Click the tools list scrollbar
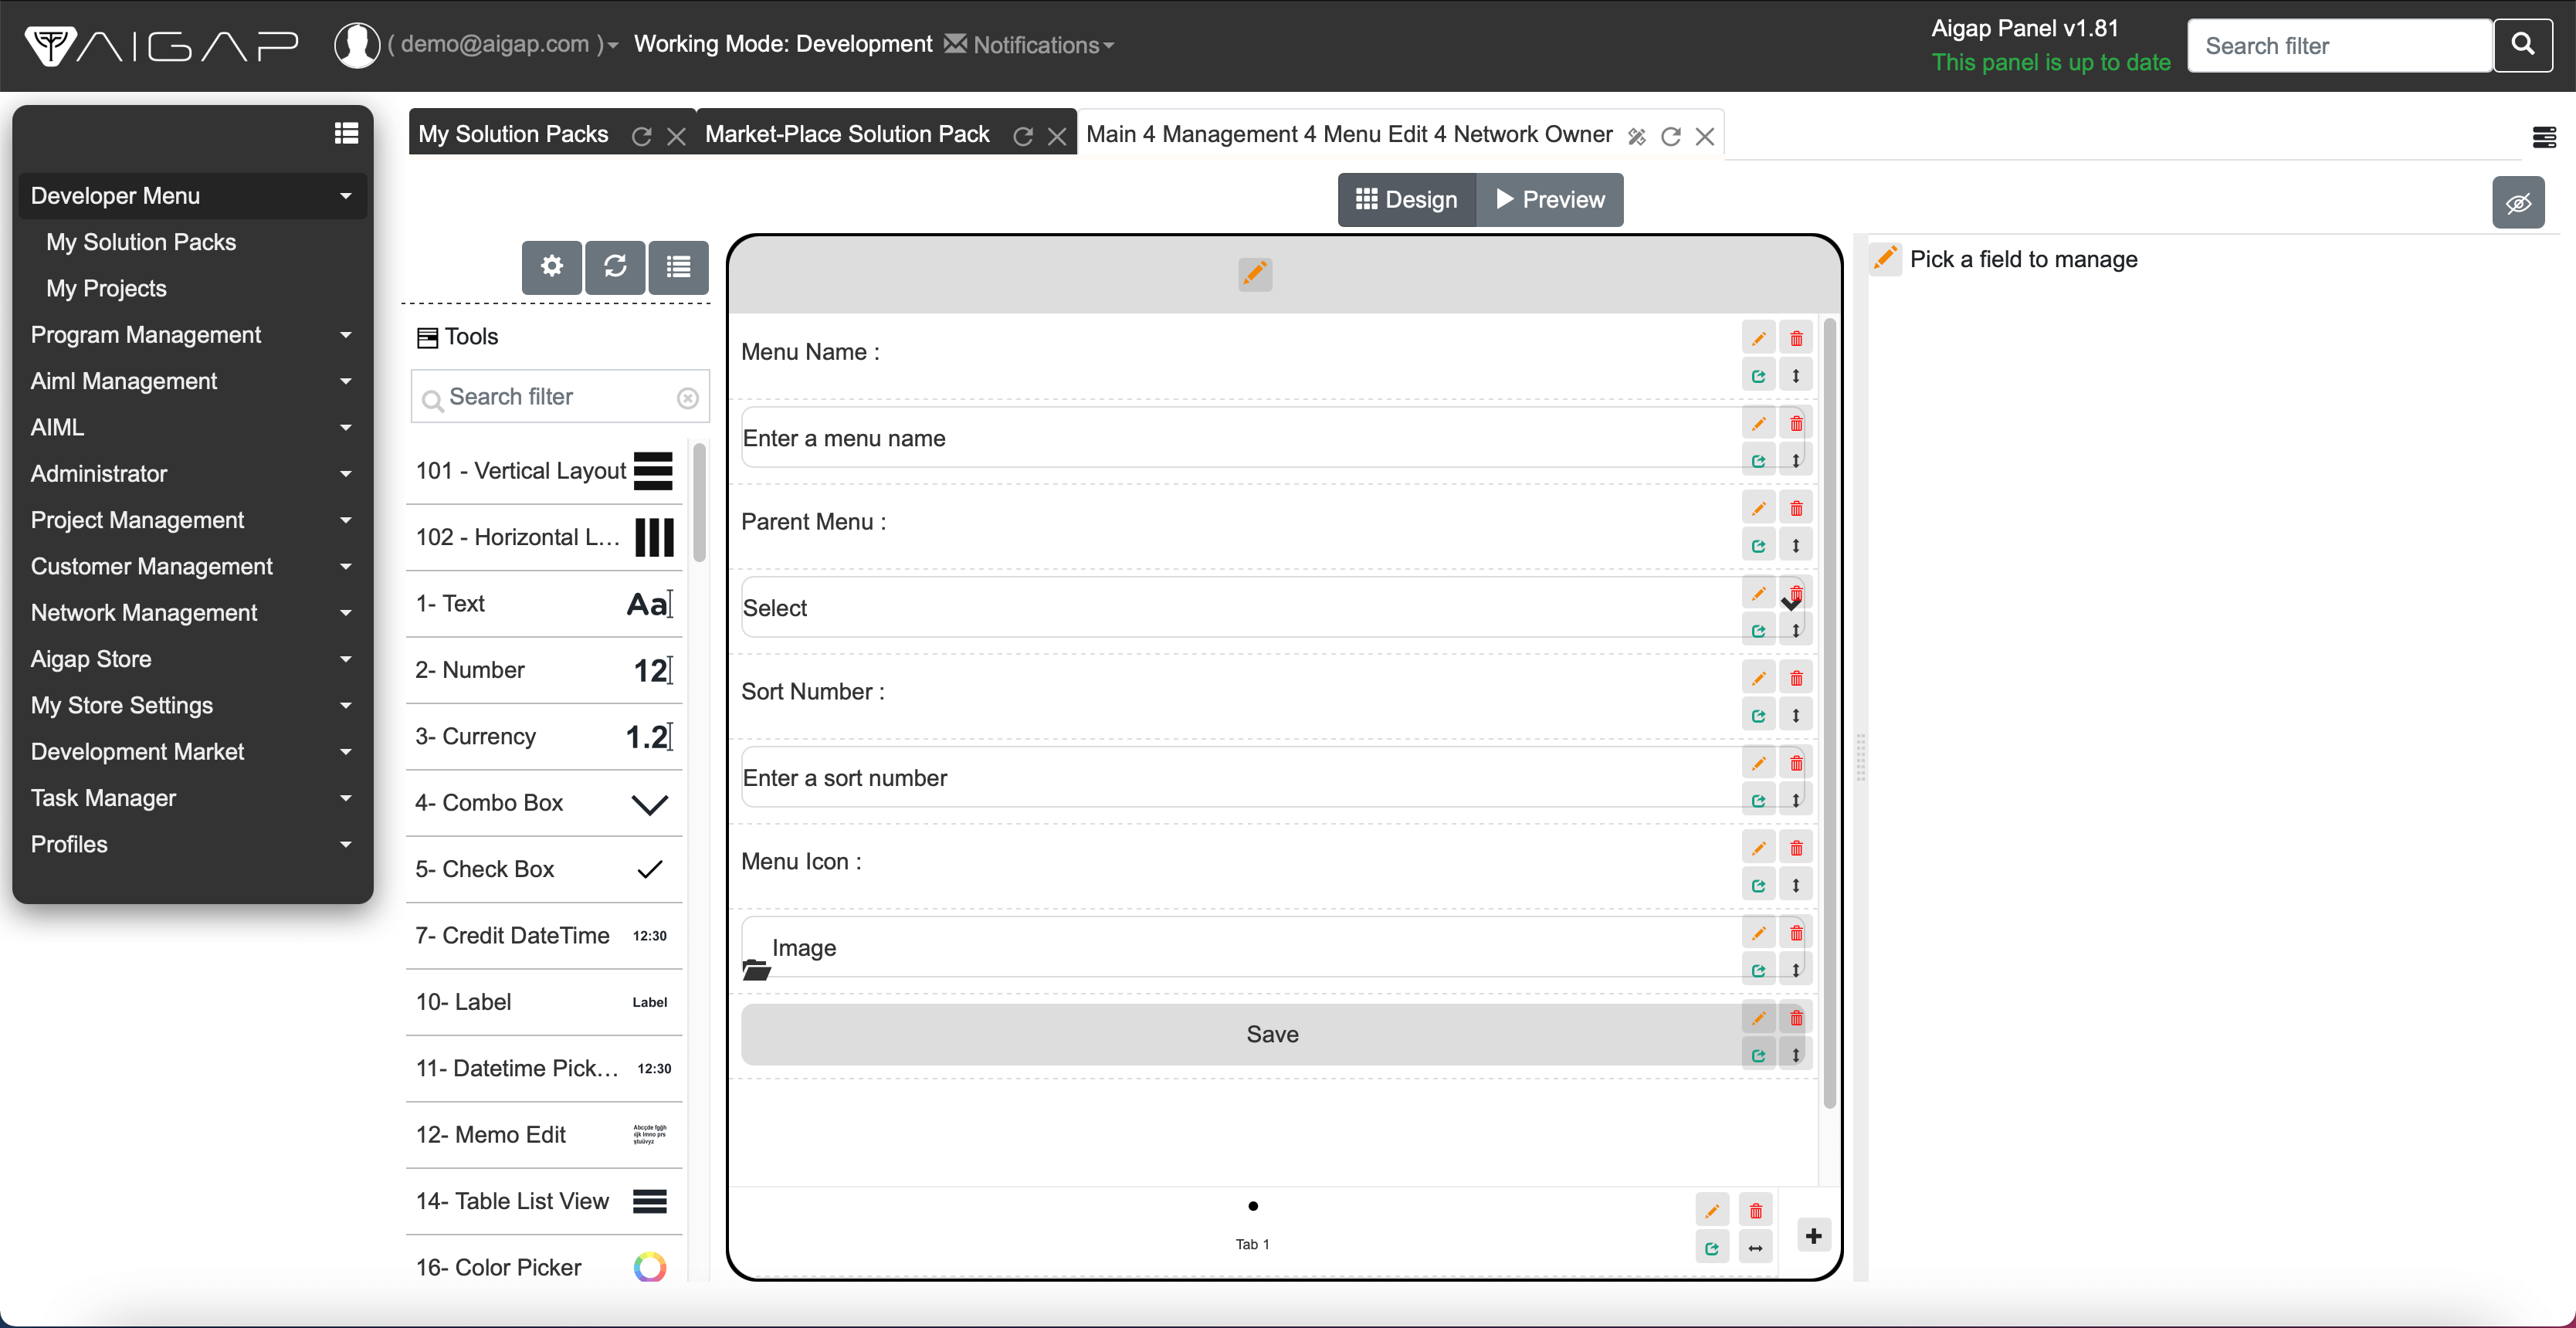2576x1328 pixels. point(699,504)
